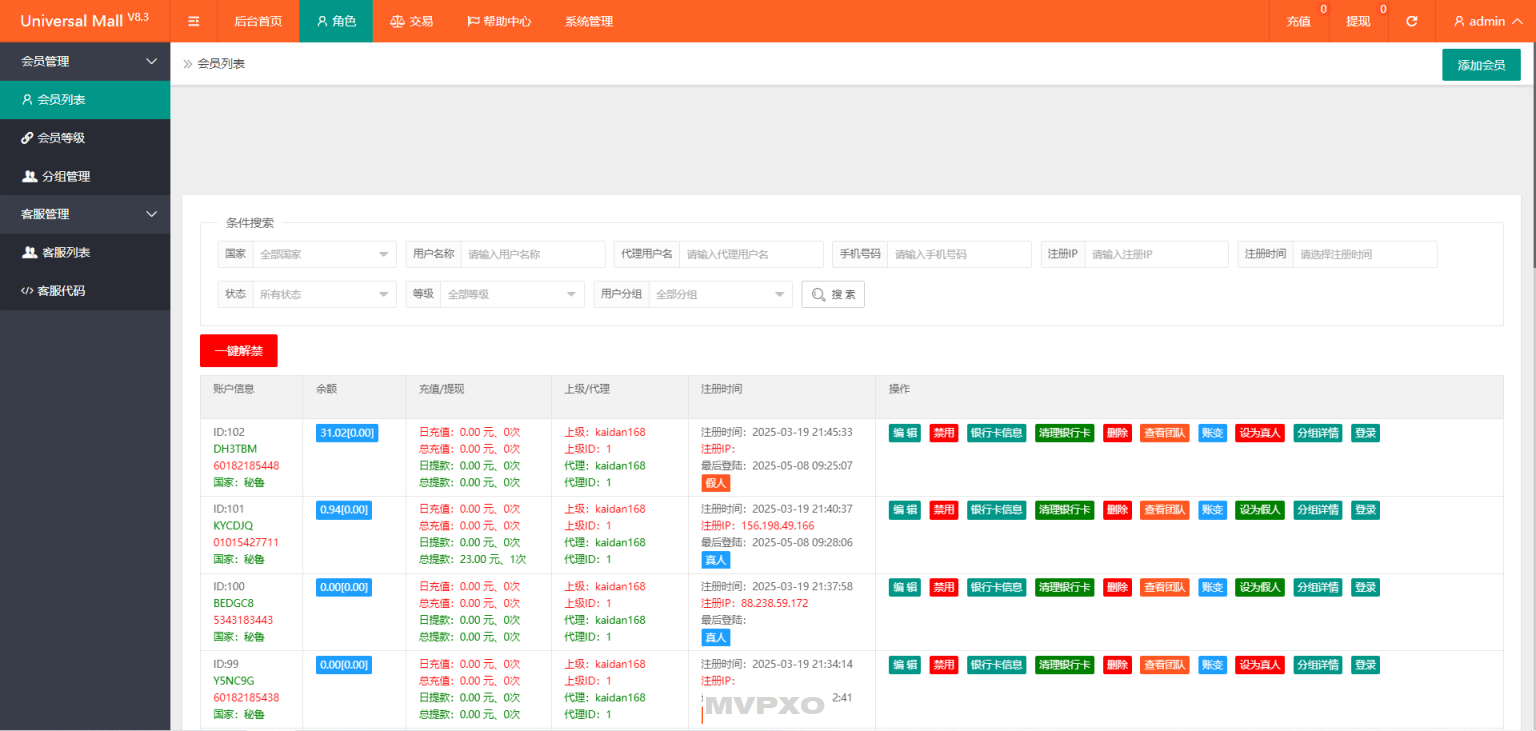Click the refresh icon in top bar
Image resolution: width=1536 pixels, height=731 pixels.
click(1412, 21)
